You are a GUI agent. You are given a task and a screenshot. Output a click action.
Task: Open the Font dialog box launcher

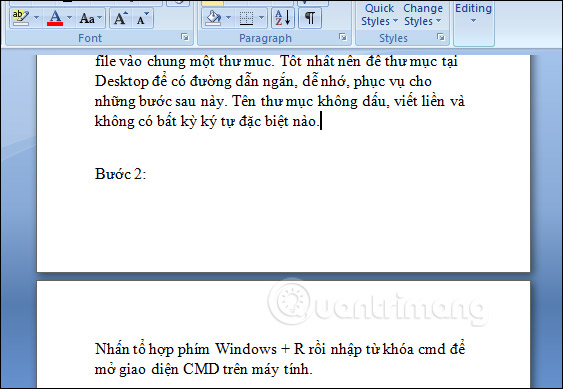pos(185,37)
